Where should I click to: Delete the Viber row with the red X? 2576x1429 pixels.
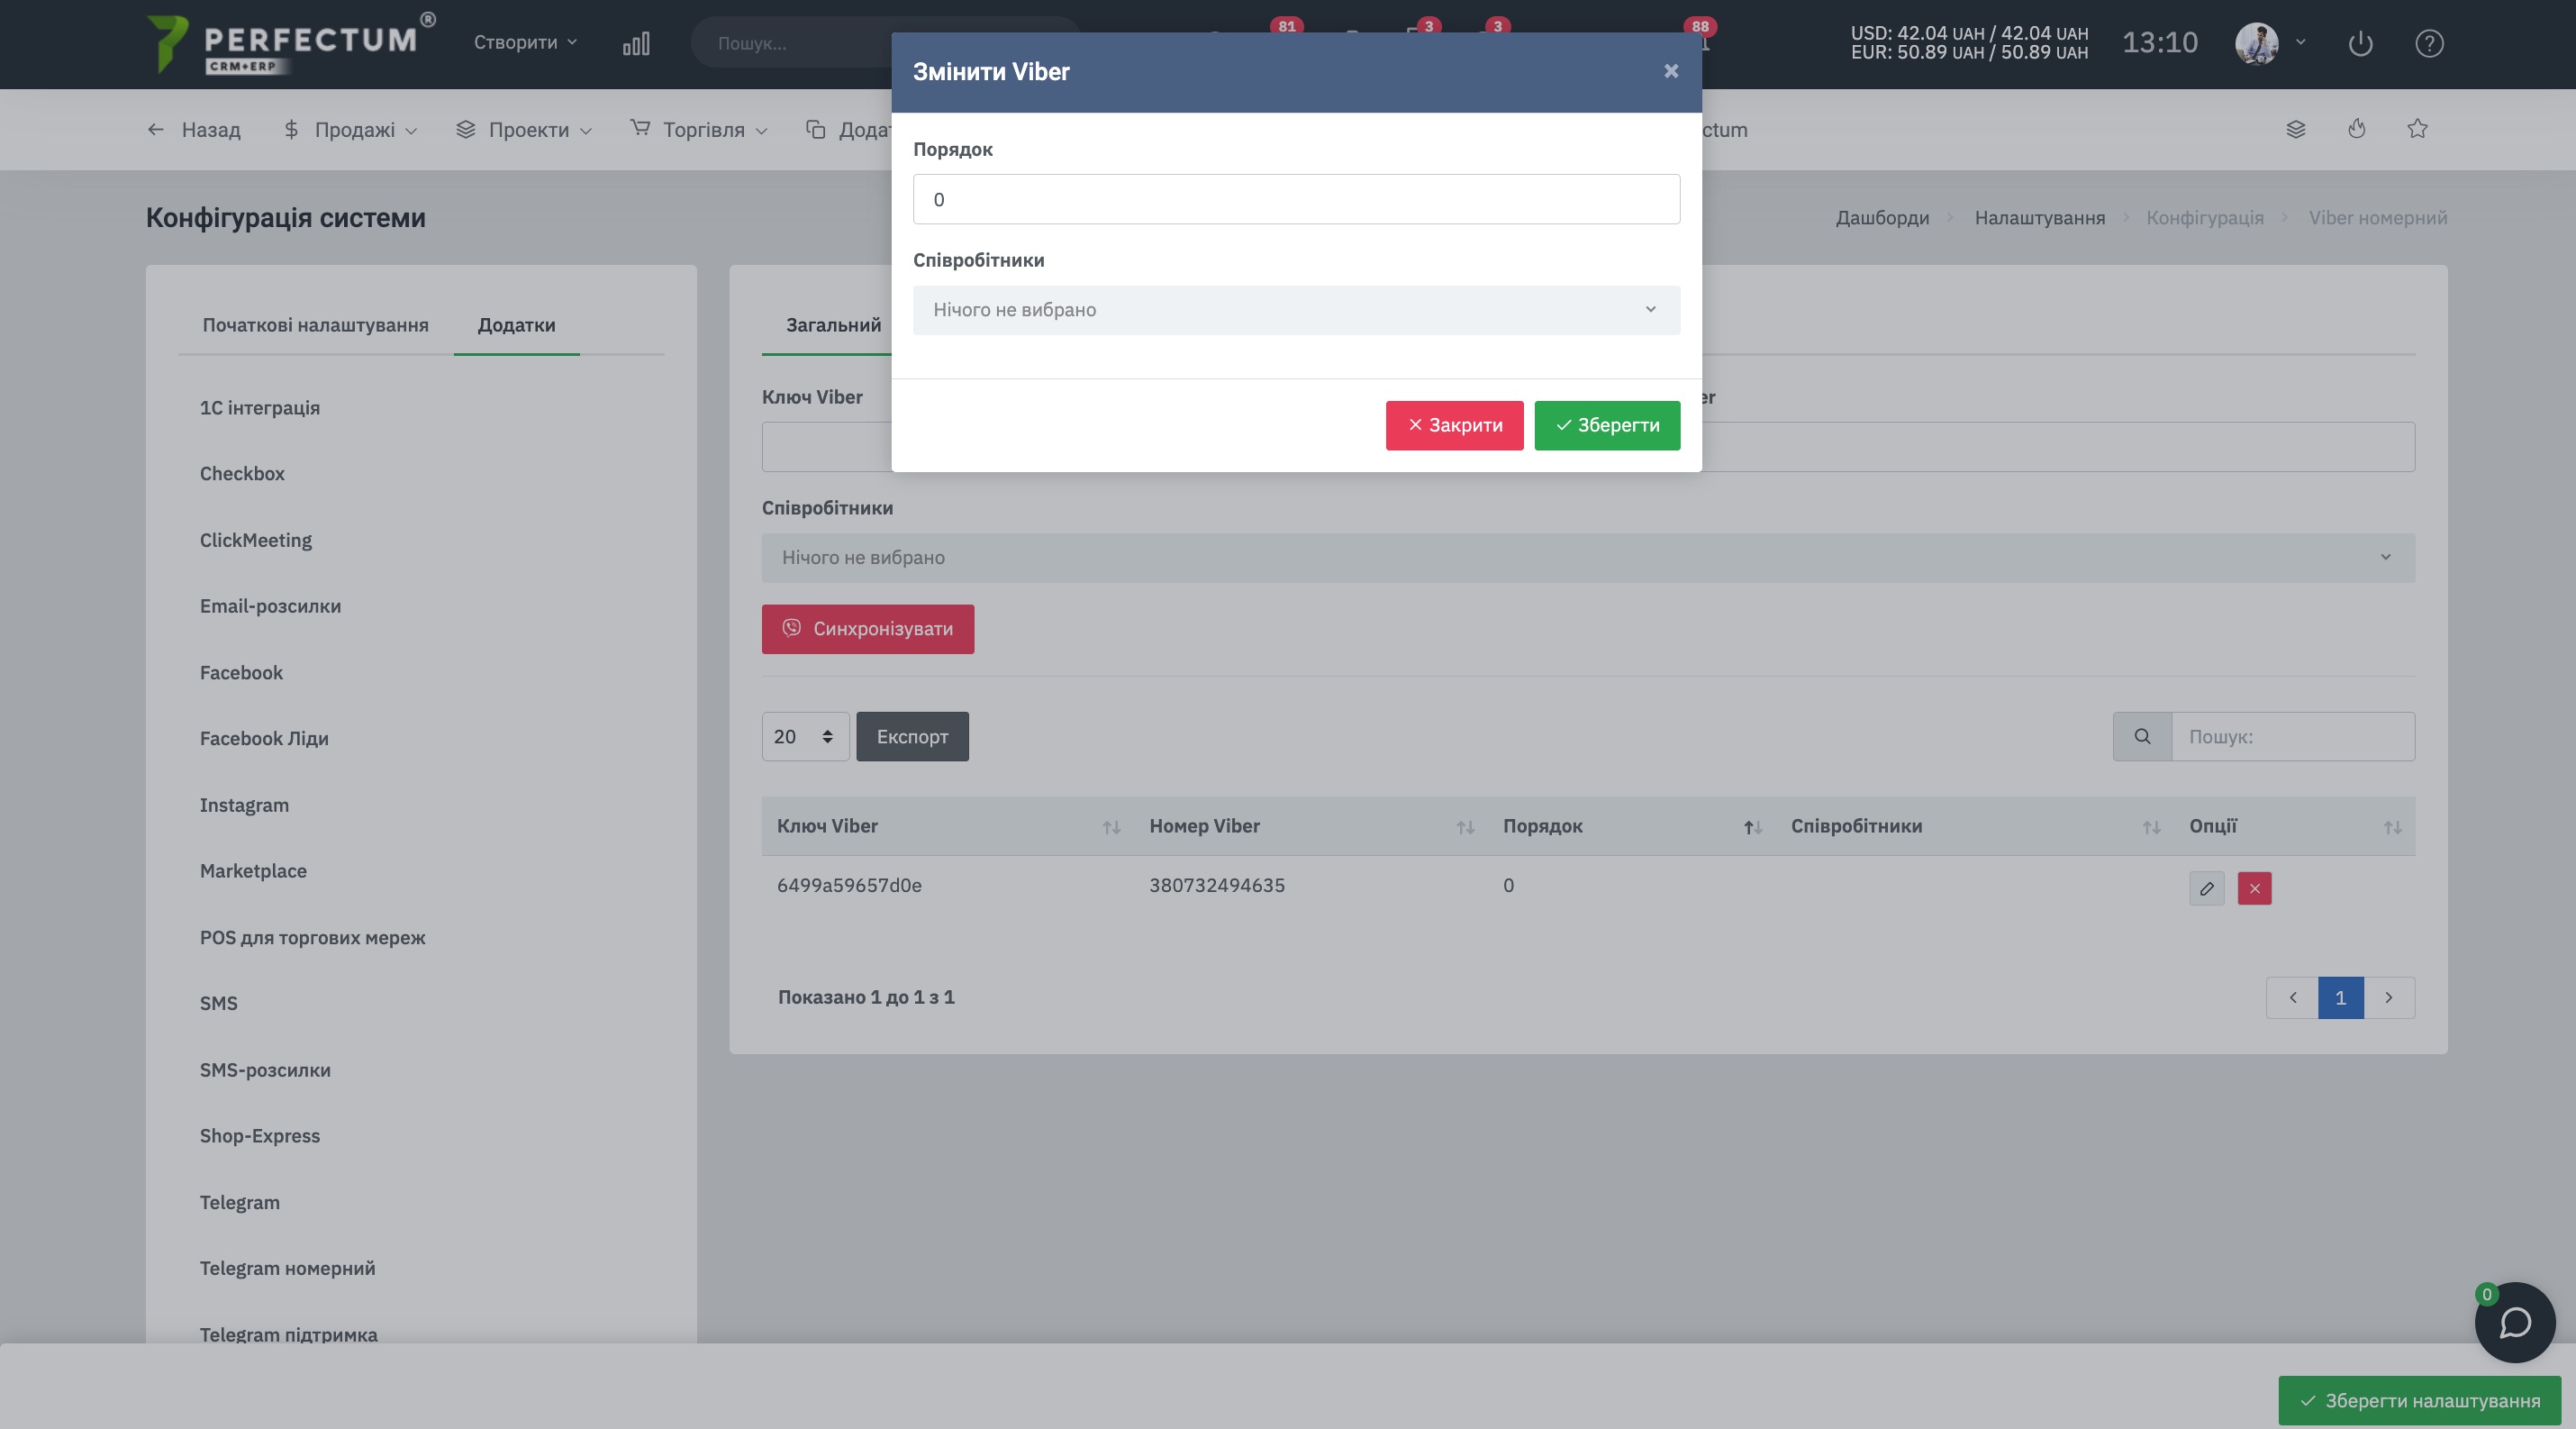2254,888
